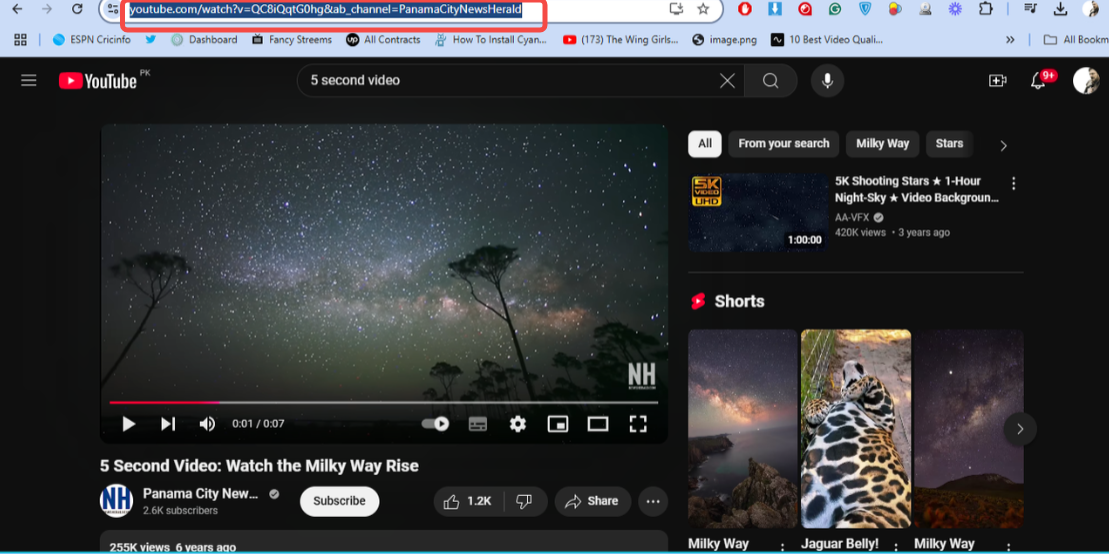This screenshot has height=554, width=1109.
Task: Open the Dashboard bookmark
Action: point(204,40)
